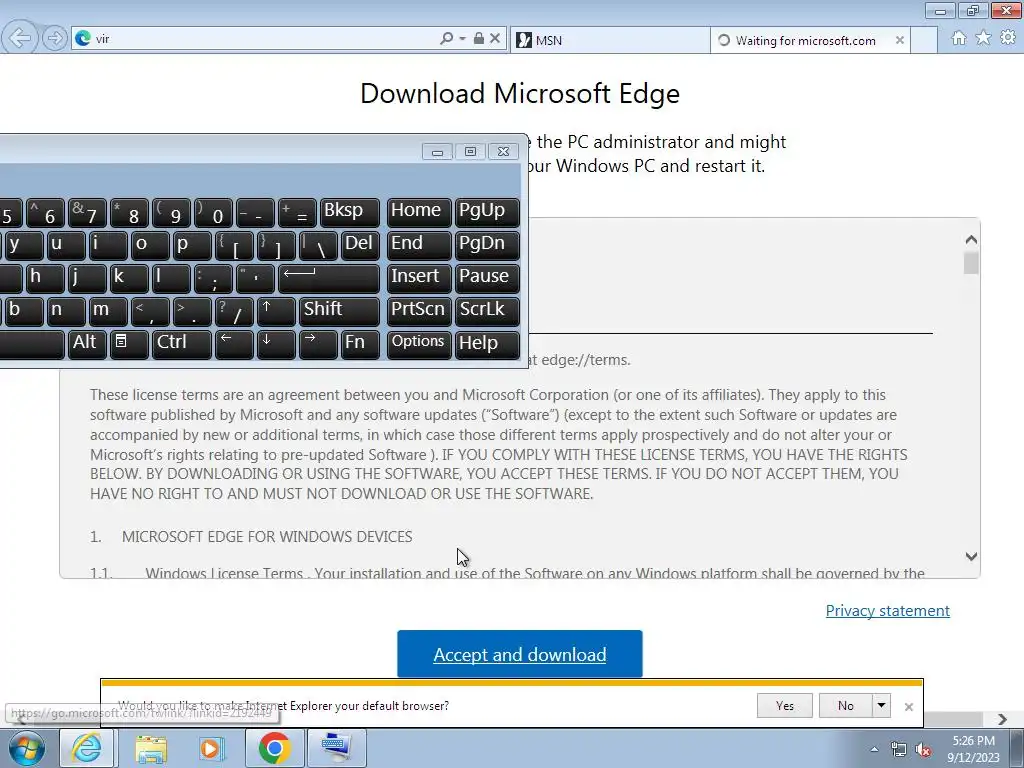Screen dimensions: 1024x768
Task: Click the 0 key on on-screen keyboard
Action: coord(213,212)
